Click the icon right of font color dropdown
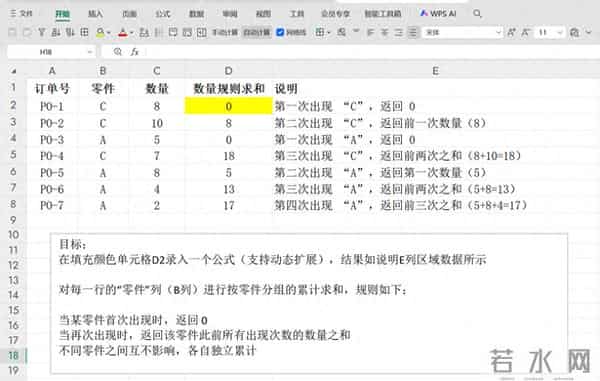This screenshot has height=381, width=600. (x=144, y=33)
